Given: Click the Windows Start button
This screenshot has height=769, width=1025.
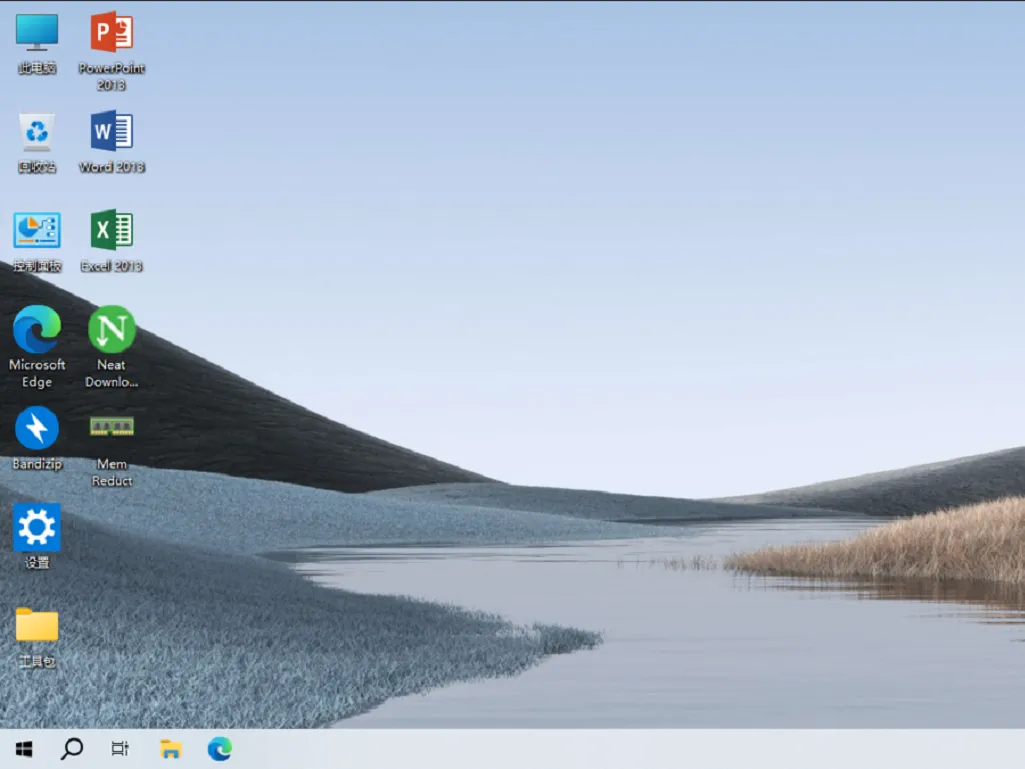Looking at the screenshot, I should (x=23, y=748).
